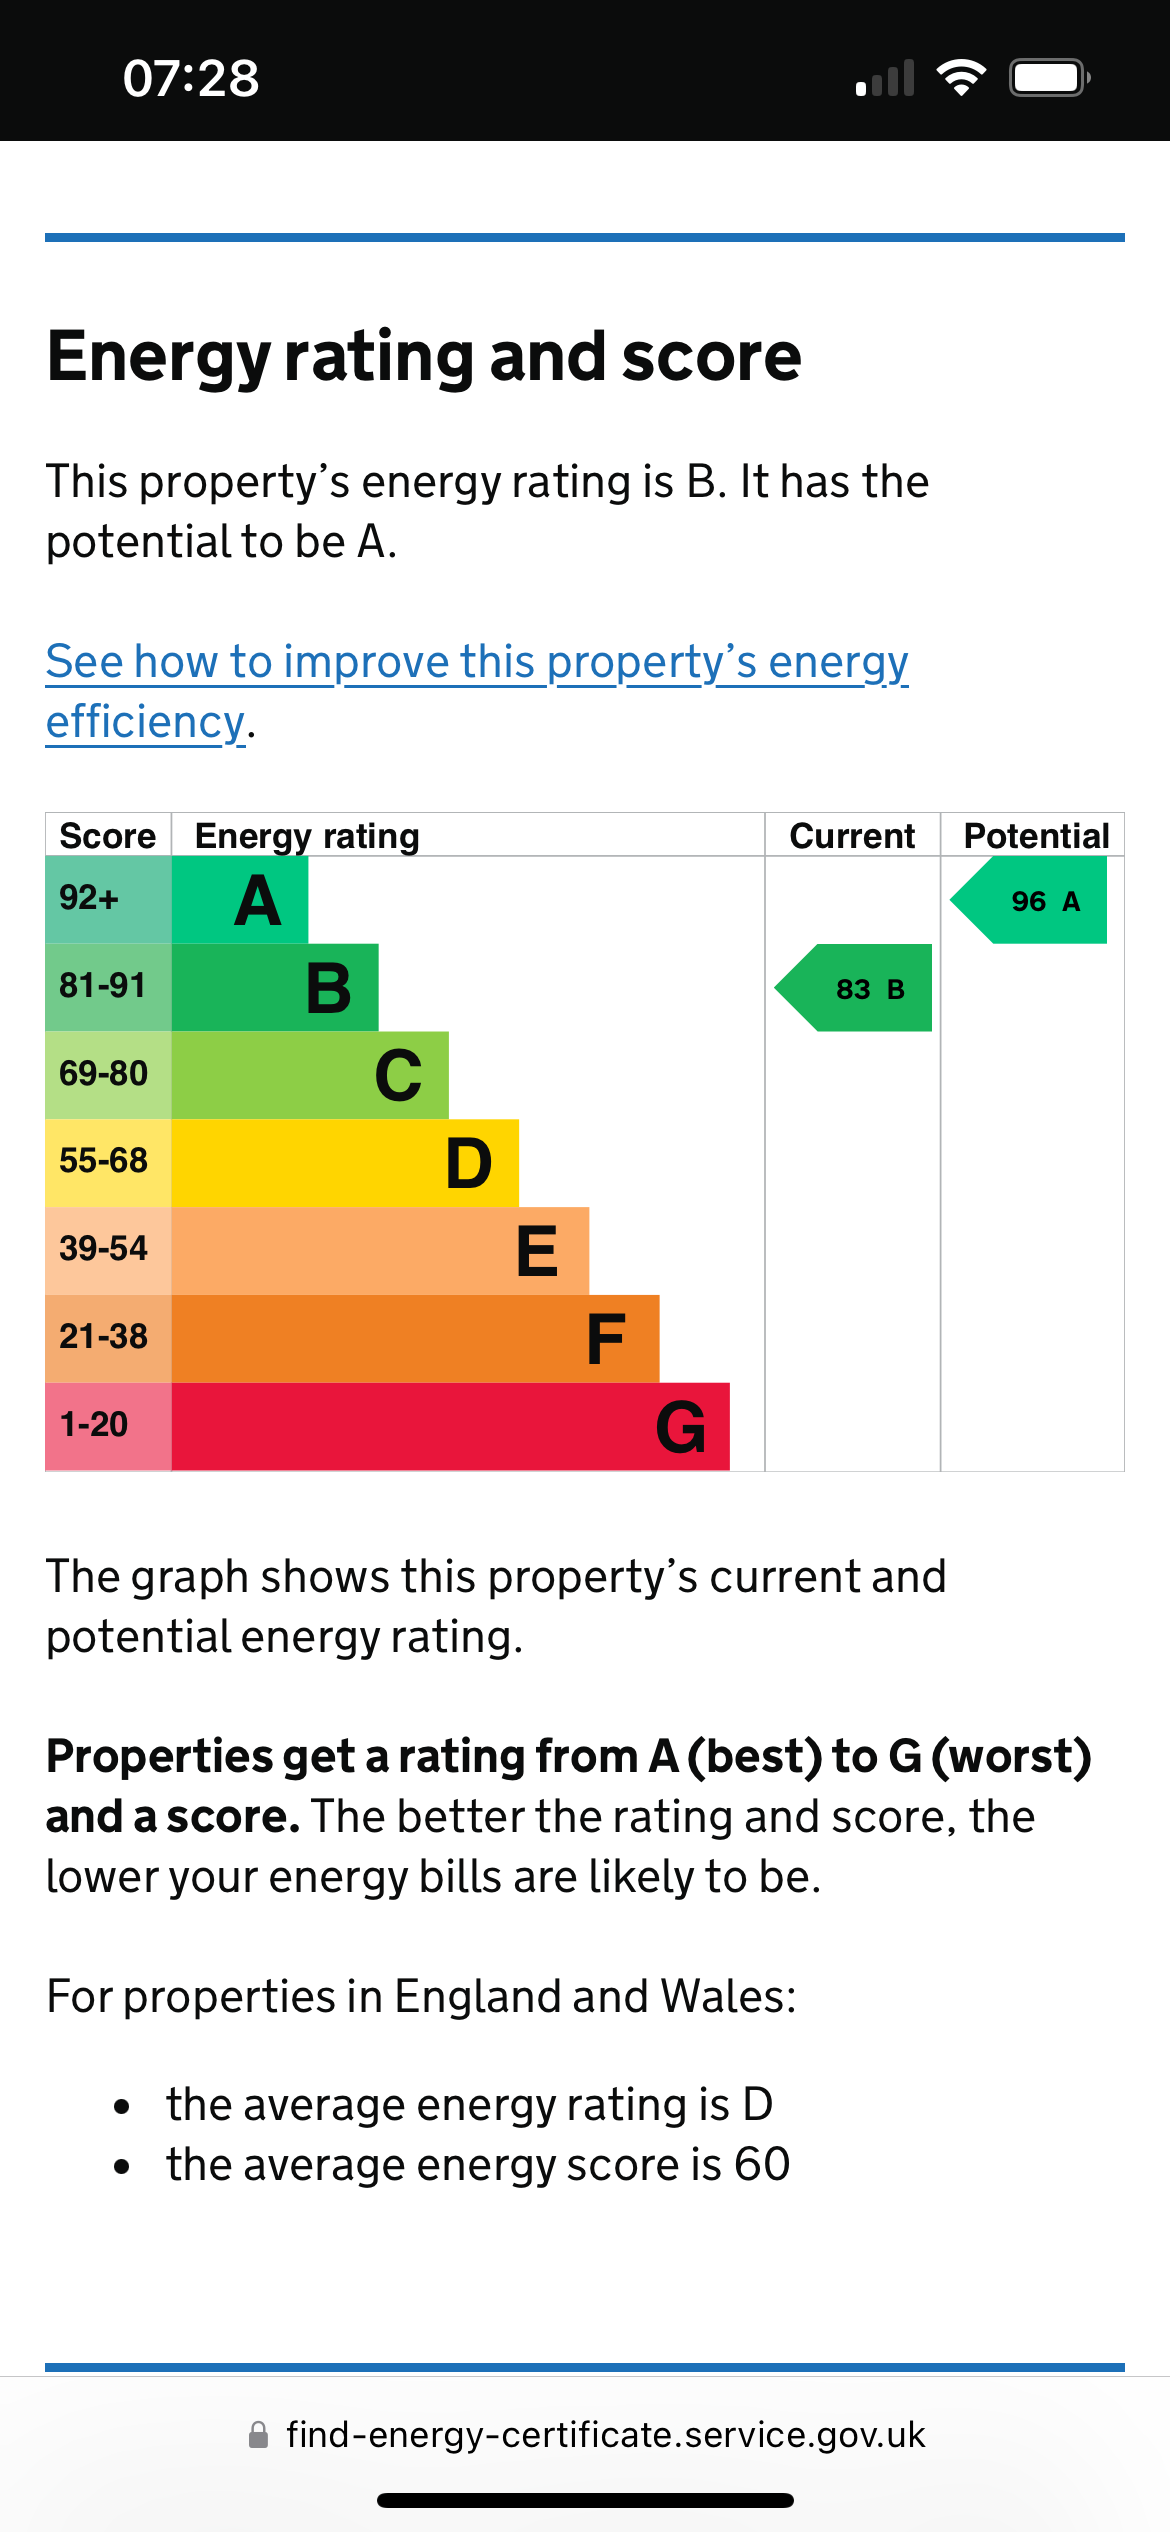1170x2532 pixels.
Task: Tap the find-energy-certificate.service.gov.uk address
Action: [605, 2435]
